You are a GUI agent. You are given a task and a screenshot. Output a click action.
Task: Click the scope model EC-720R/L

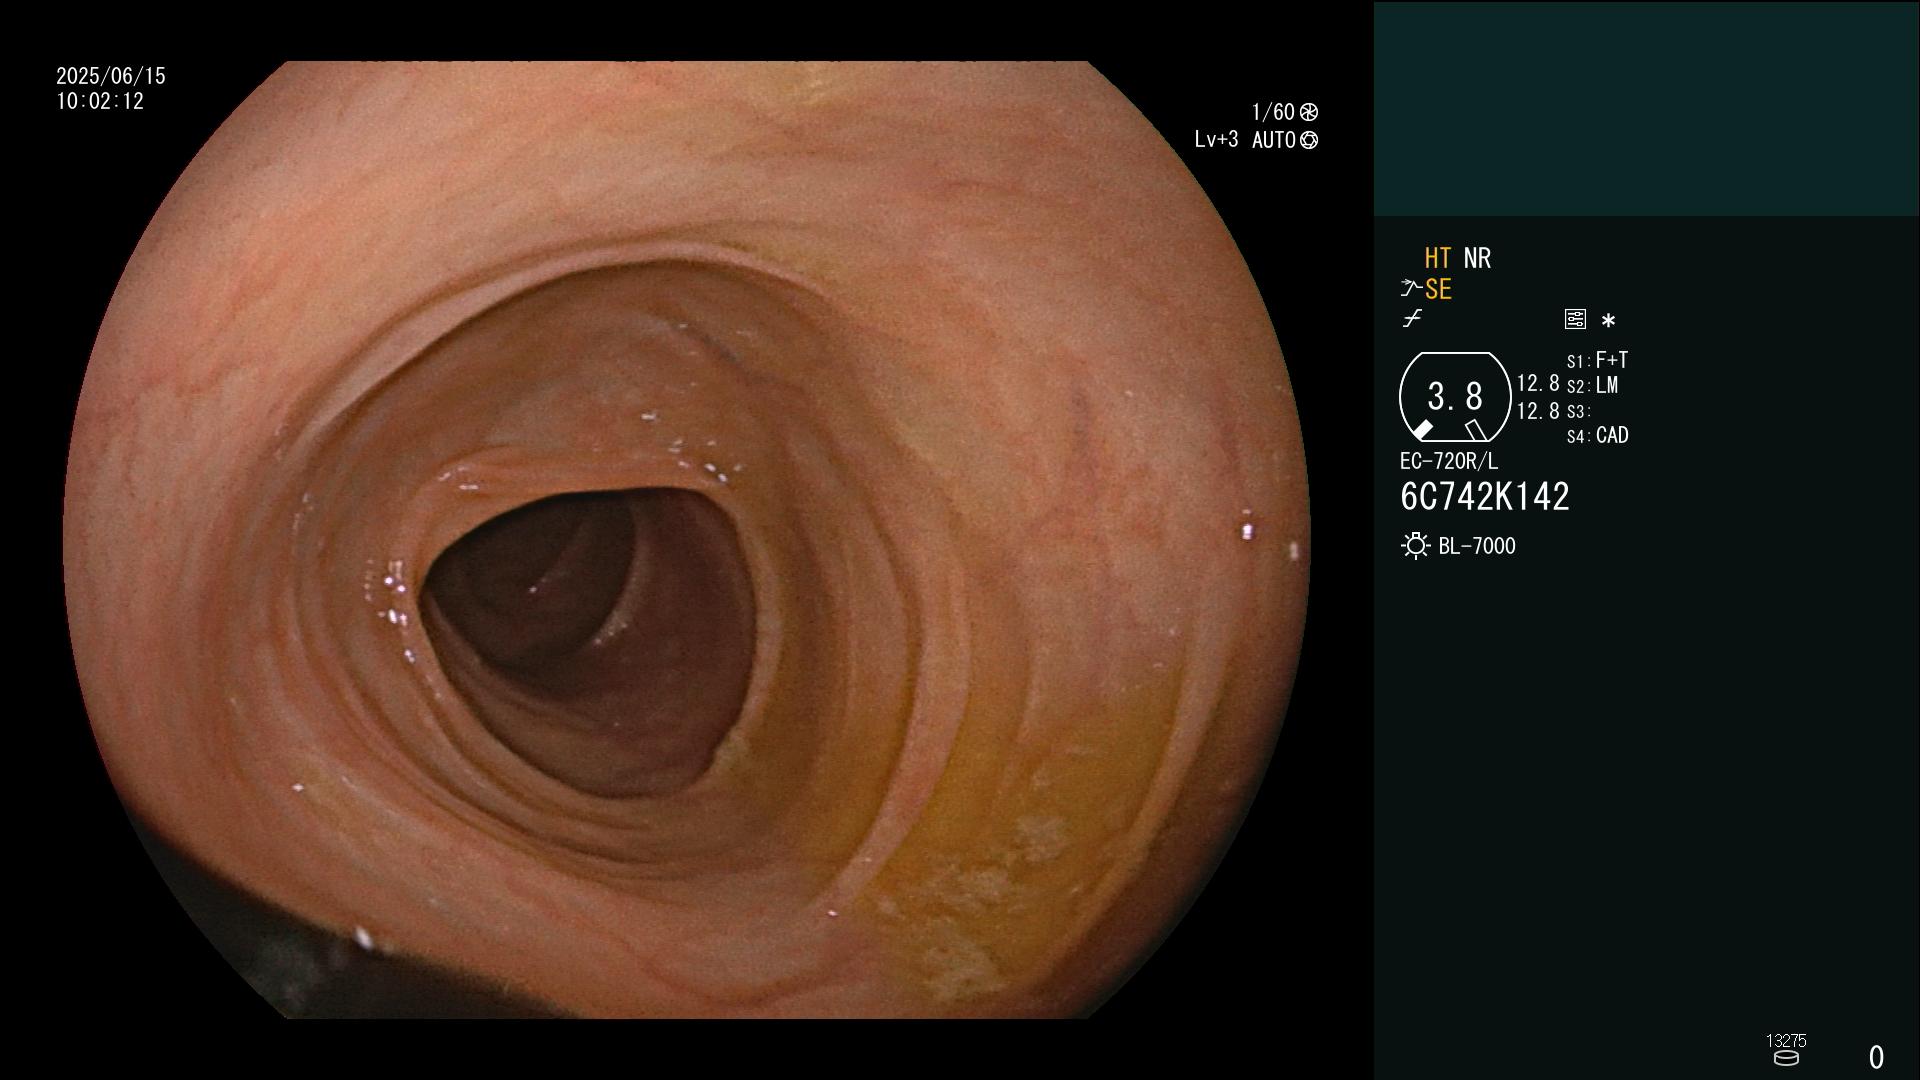coord(1449,461)
